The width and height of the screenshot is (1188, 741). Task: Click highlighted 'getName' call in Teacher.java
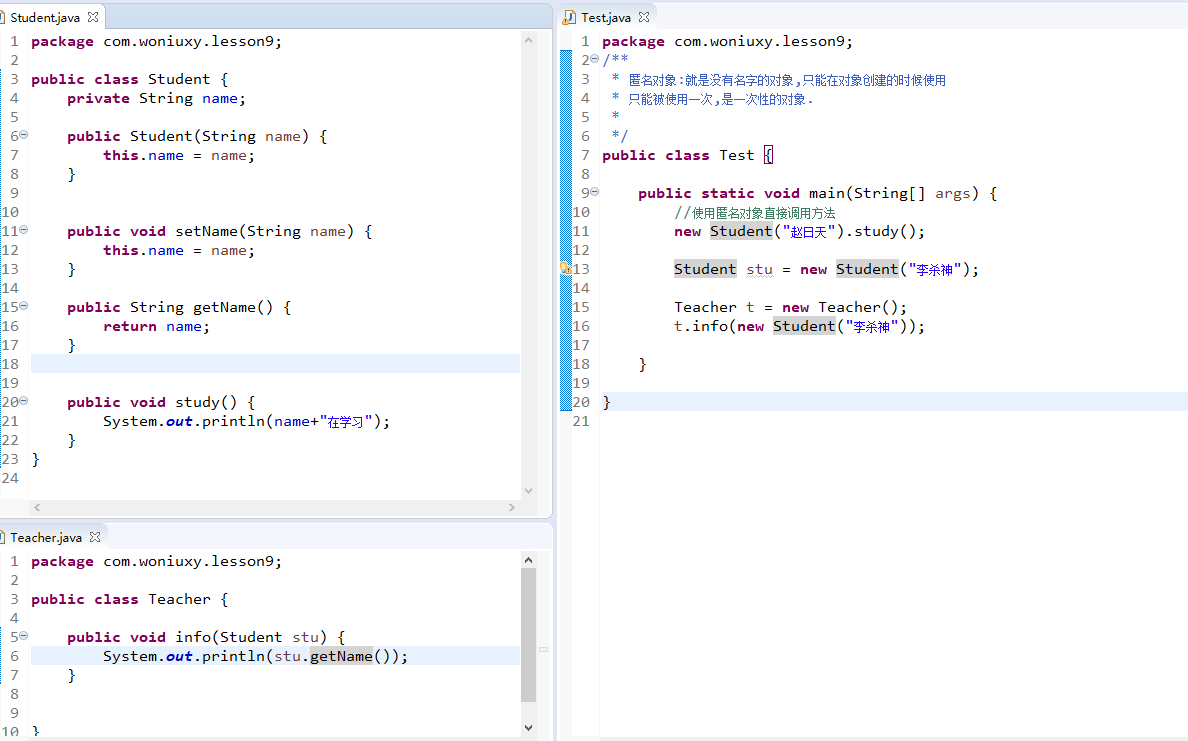(341, 656)
